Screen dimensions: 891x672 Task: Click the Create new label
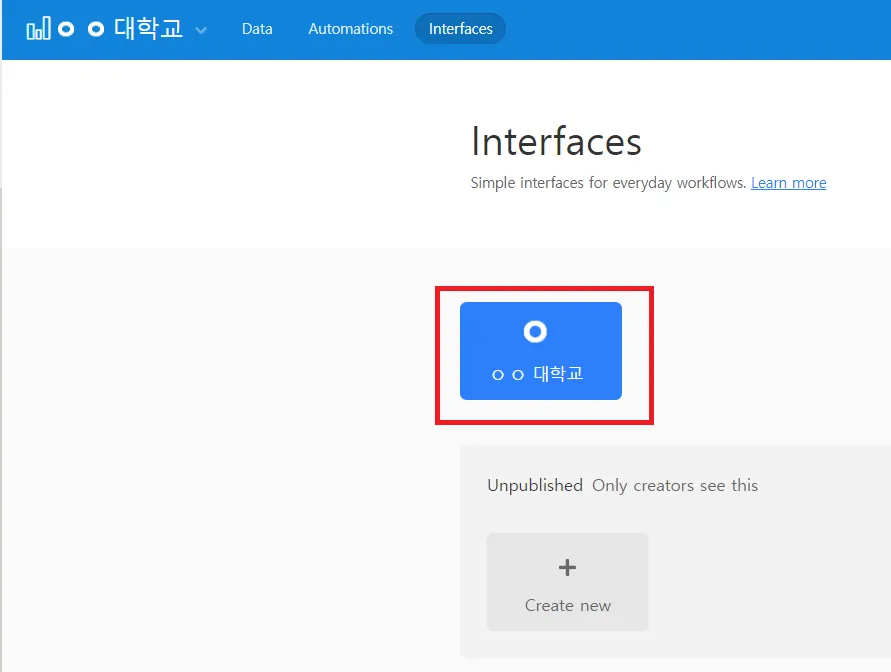pos(568,606)
